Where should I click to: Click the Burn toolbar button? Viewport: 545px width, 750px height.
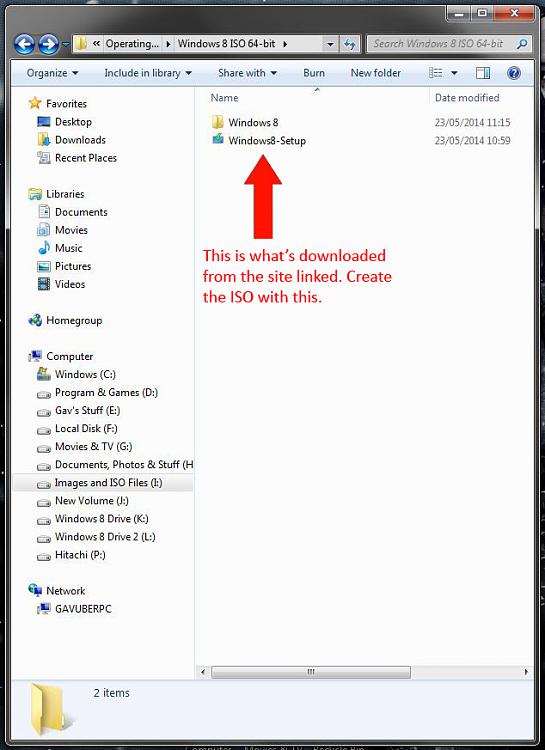[314, 73]
